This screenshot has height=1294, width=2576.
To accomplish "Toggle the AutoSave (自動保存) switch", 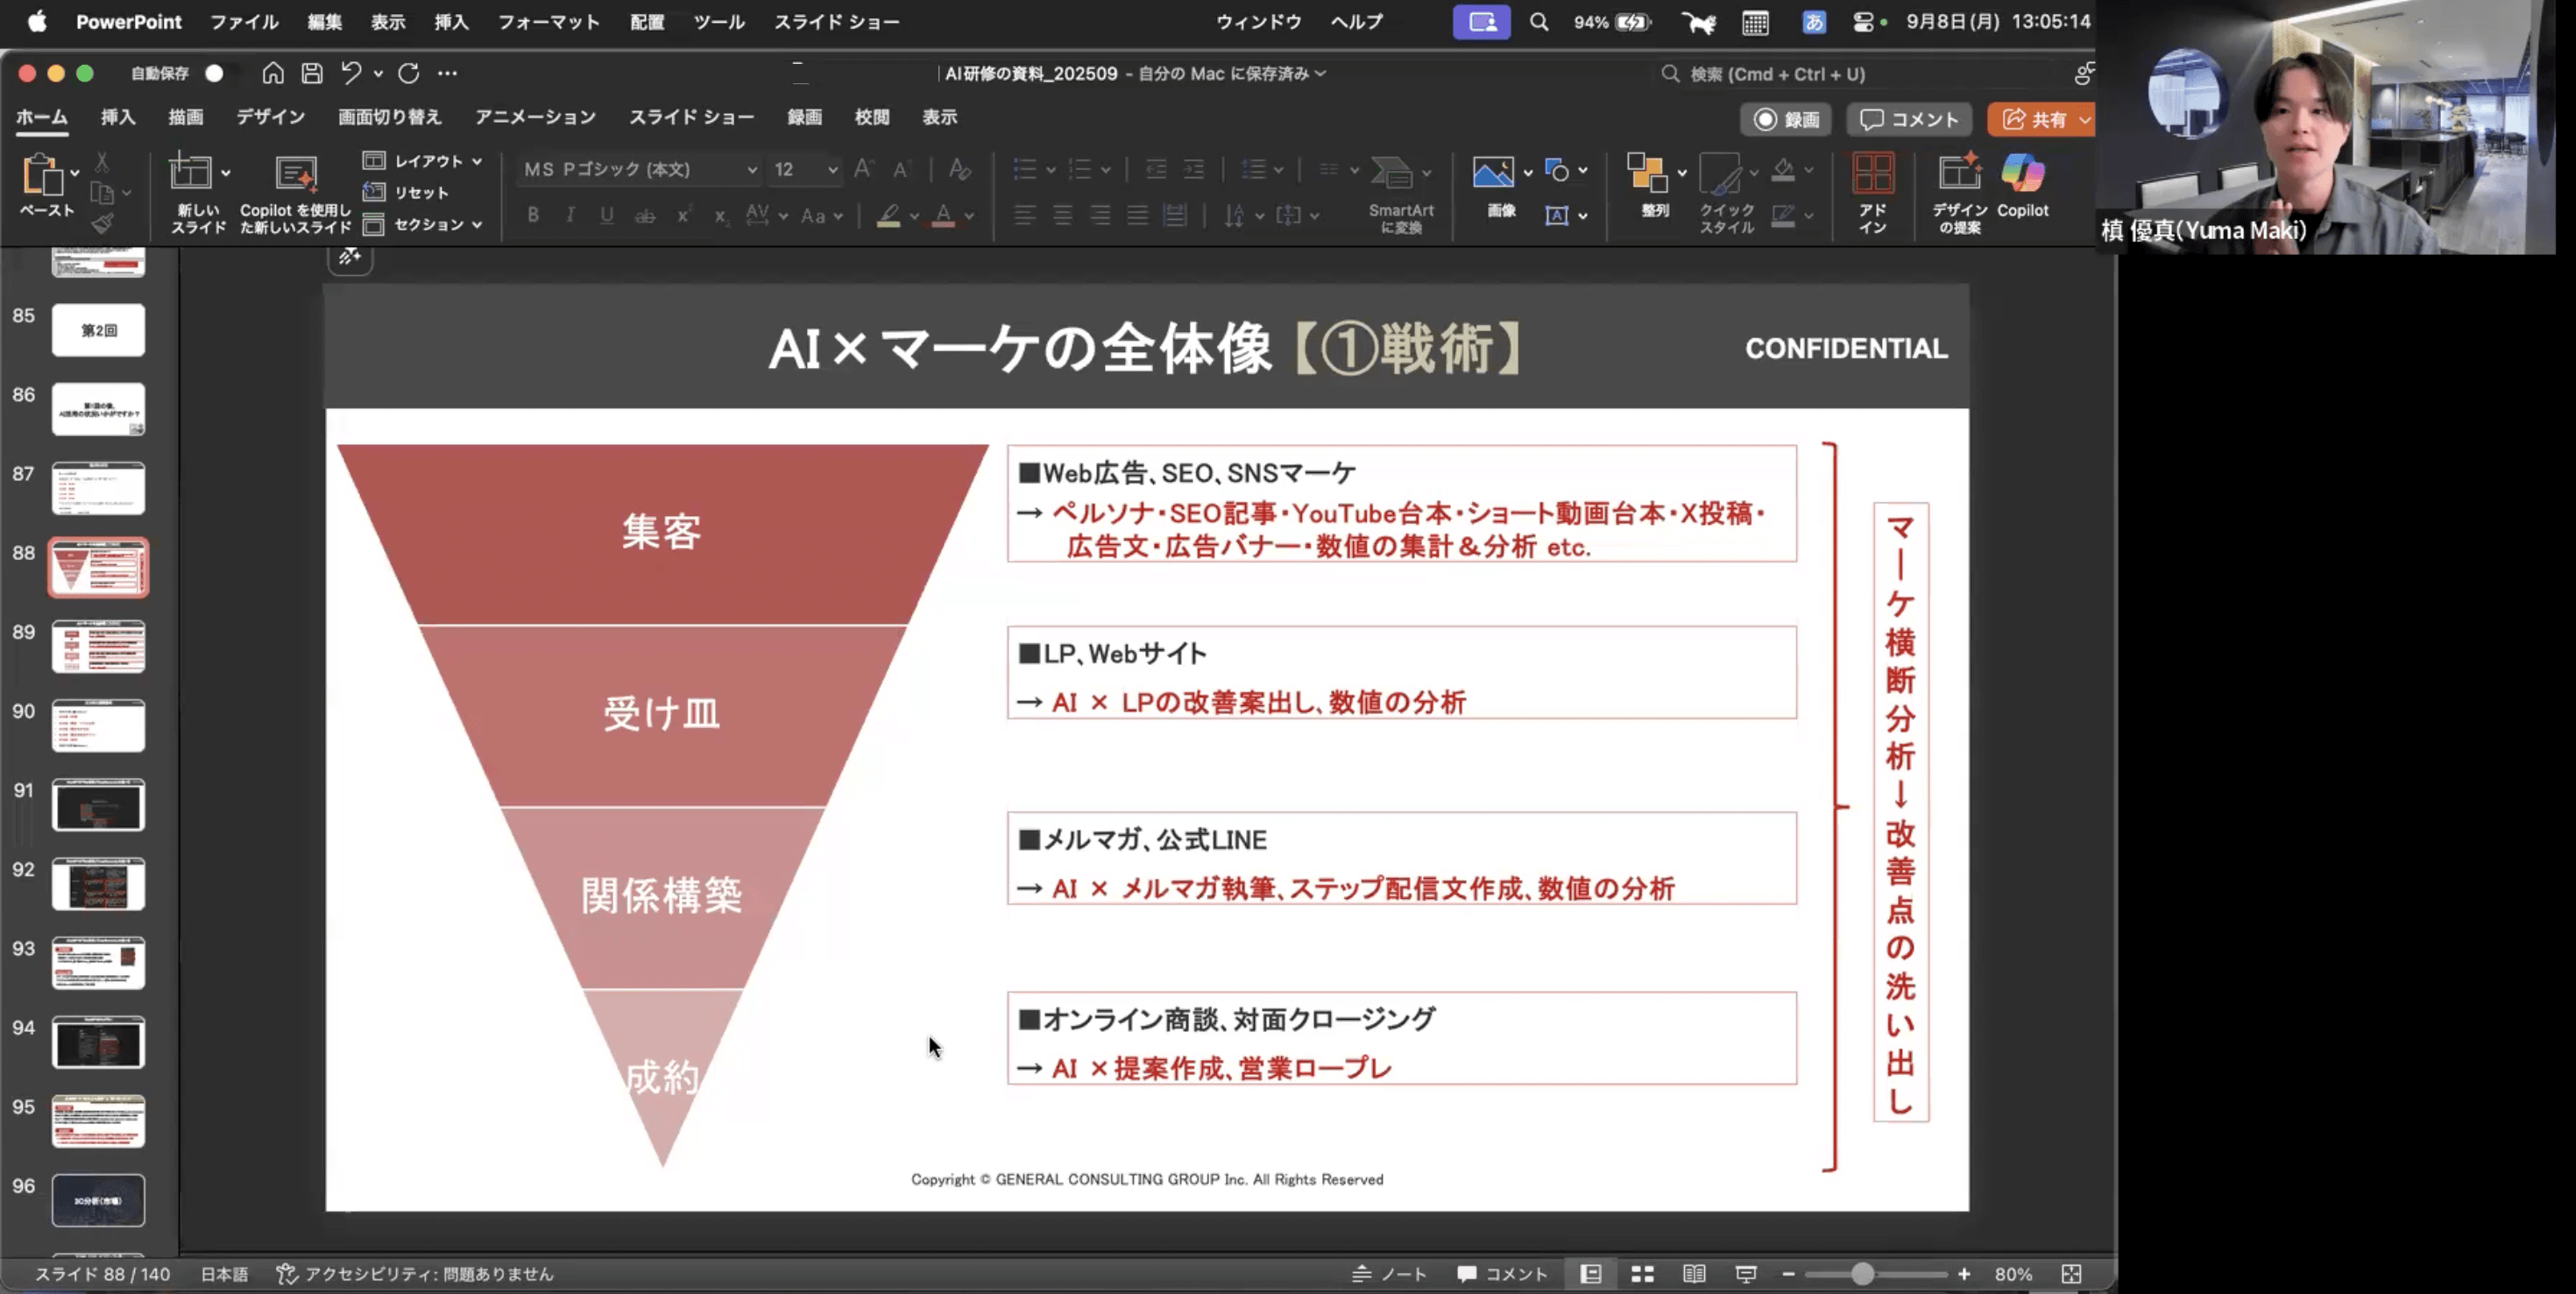I will coord(219,73).
